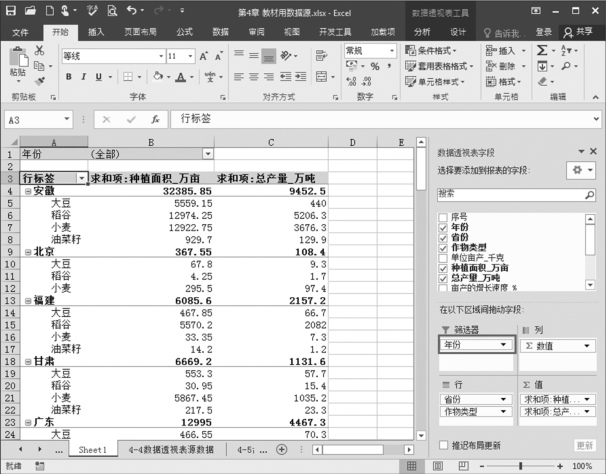Image resolution: width=606 pixels, height=474 pixels.
Task: Collapse the 甘肃 row group
Action: click(x=28, y=362)
